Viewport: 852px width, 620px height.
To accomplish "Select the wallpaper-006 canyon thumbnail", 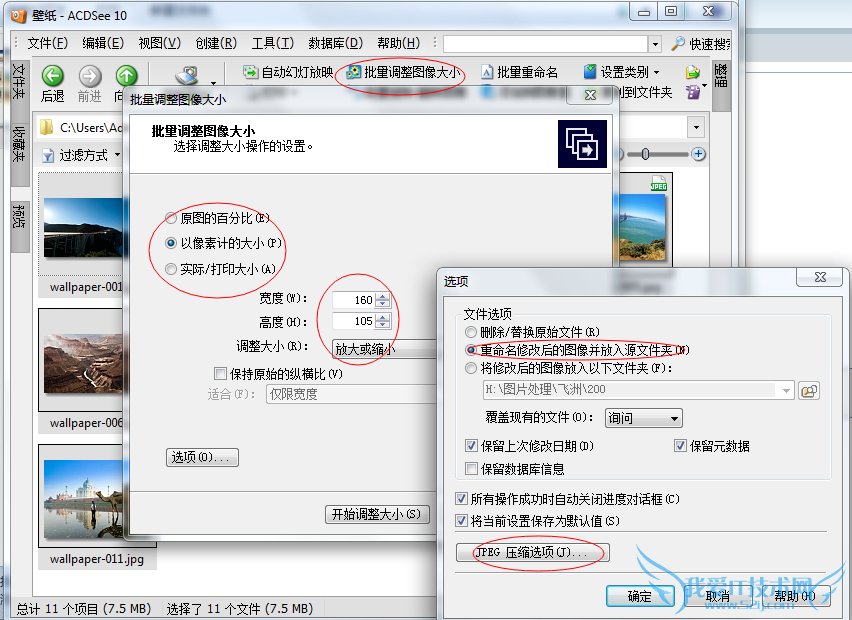I will click(x=83, y=362).
